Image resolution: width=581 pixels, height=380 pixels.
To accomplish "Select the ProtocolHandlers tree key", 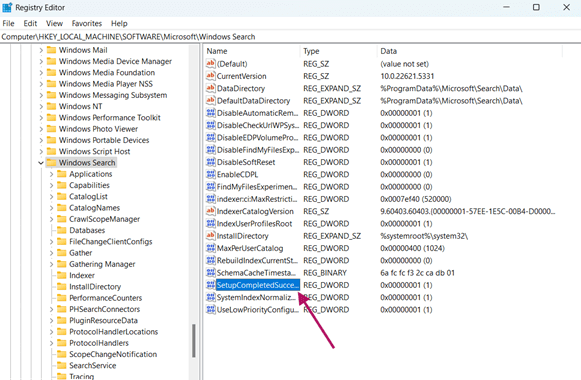I will tap(99, 343).
